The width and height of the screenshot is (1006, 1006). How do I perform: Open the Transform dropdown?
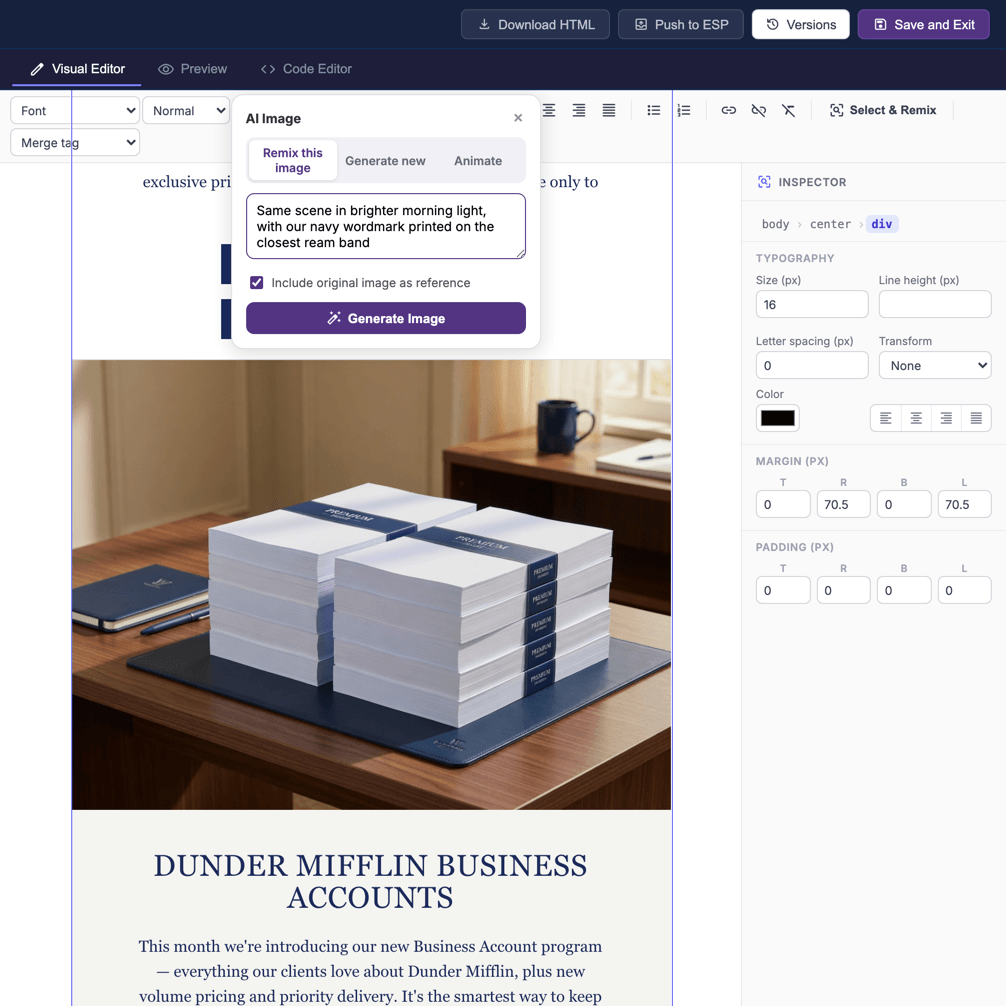pyautogui.click(x=935, y=365)
